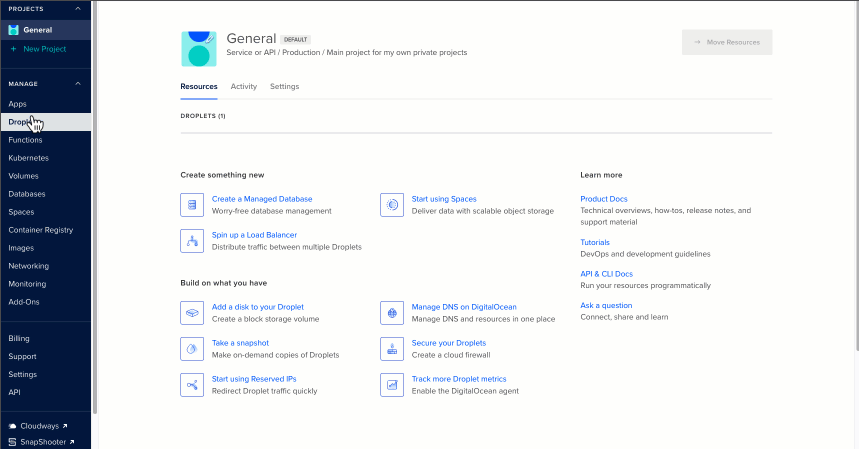Screen dimensions: 859x449
Task: Click the Secure your Droplets firewall icon
Action: [392, 349]
